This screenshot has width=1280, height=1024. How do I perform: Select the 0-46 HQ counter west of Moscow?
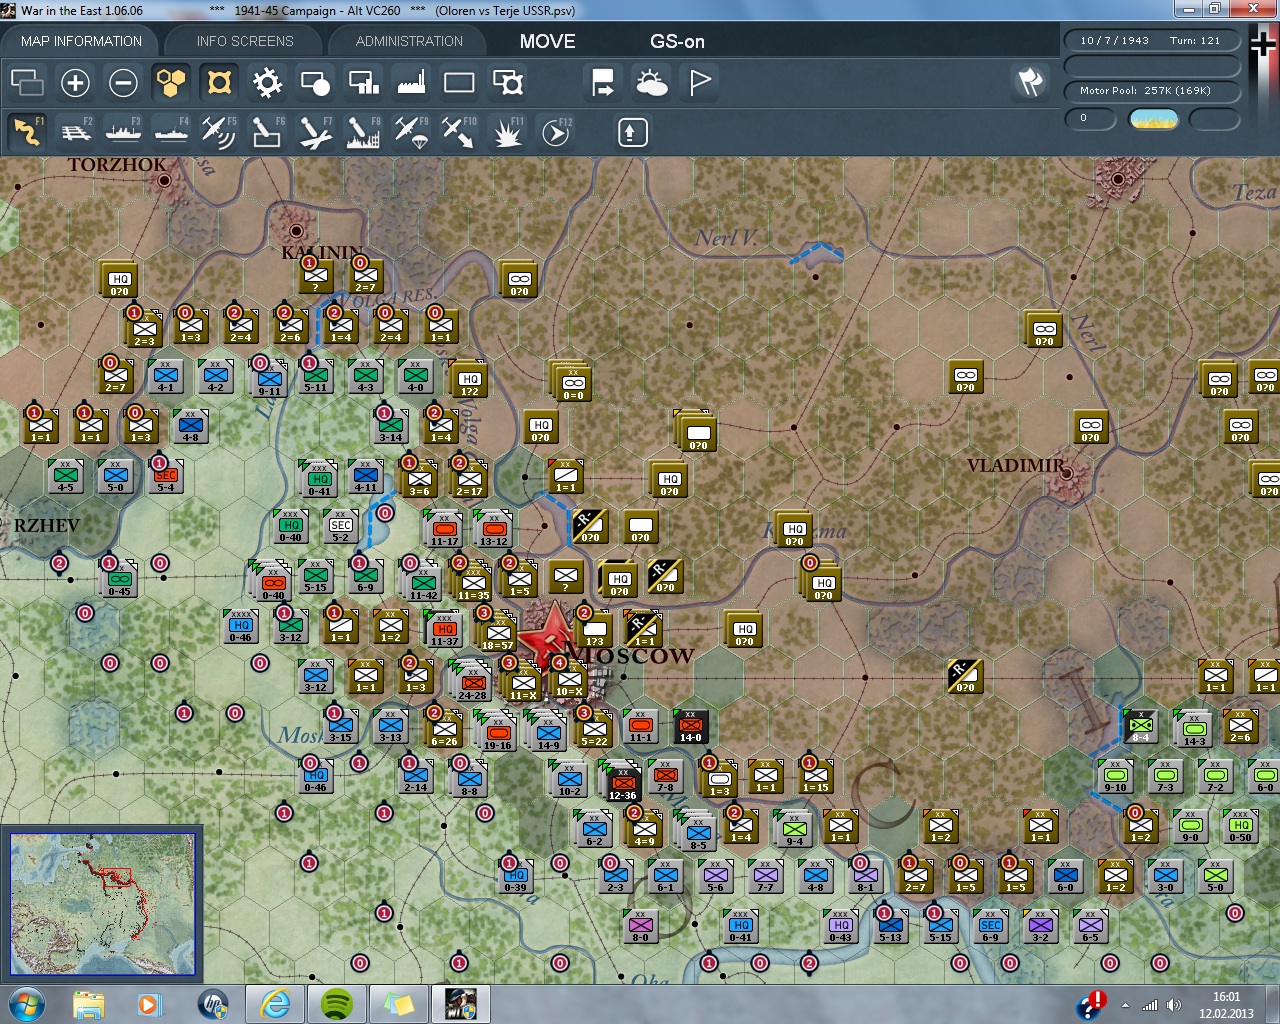point(241,626)
